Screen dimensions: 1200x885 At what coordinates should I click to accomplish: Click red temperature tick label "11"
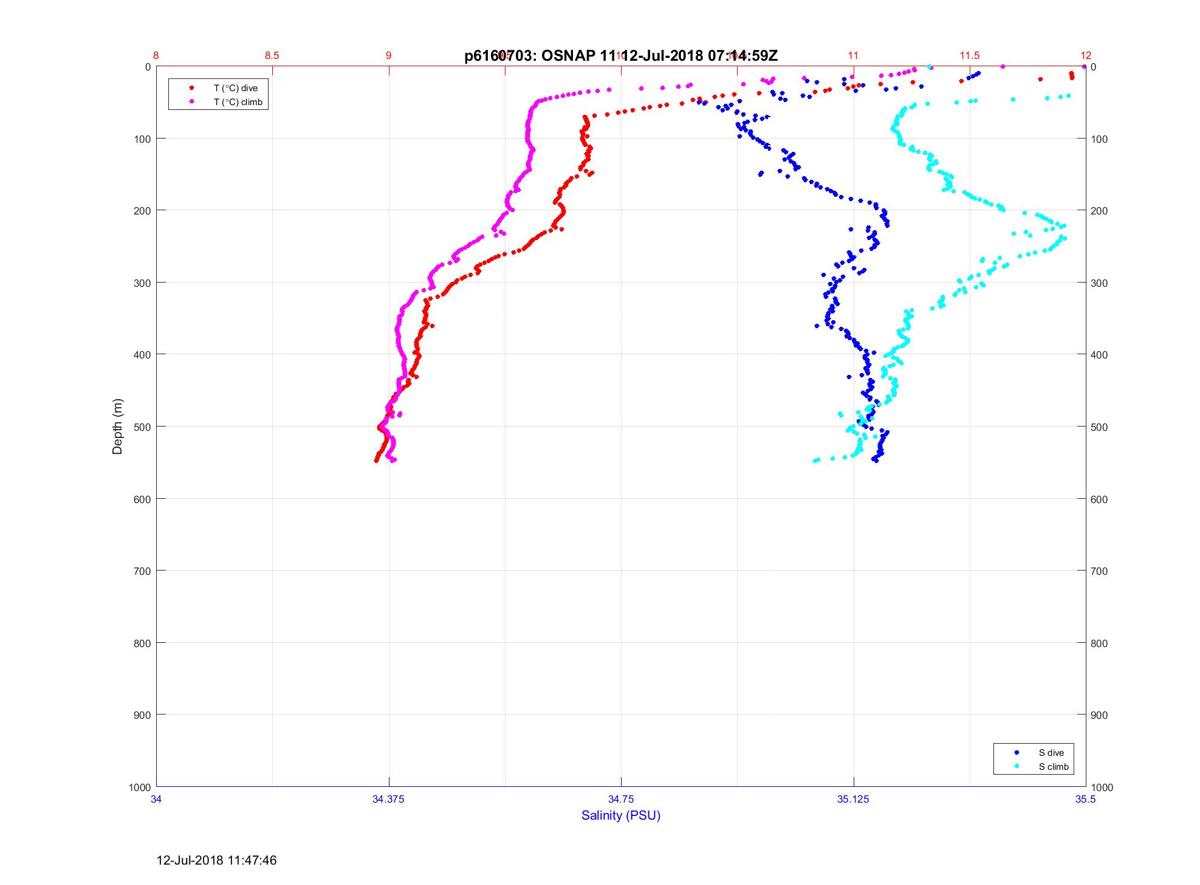coord(853,56)
